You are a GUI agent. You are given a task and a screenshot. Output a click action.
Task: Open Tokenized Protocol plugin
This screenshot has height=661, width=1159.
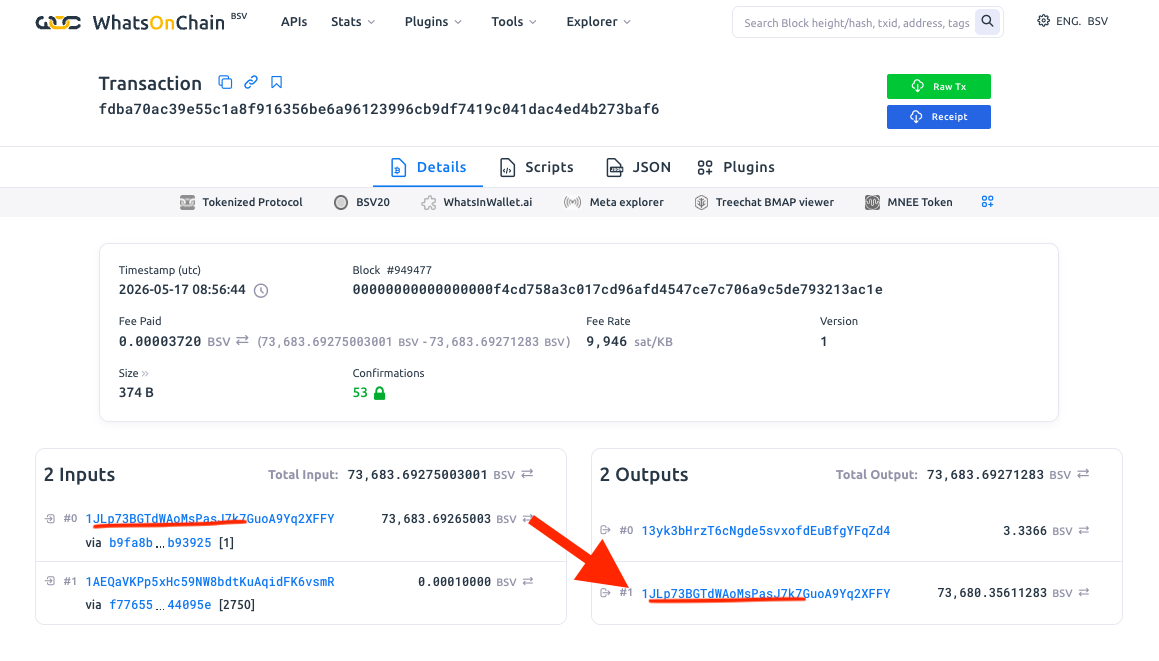click(242, 202)
